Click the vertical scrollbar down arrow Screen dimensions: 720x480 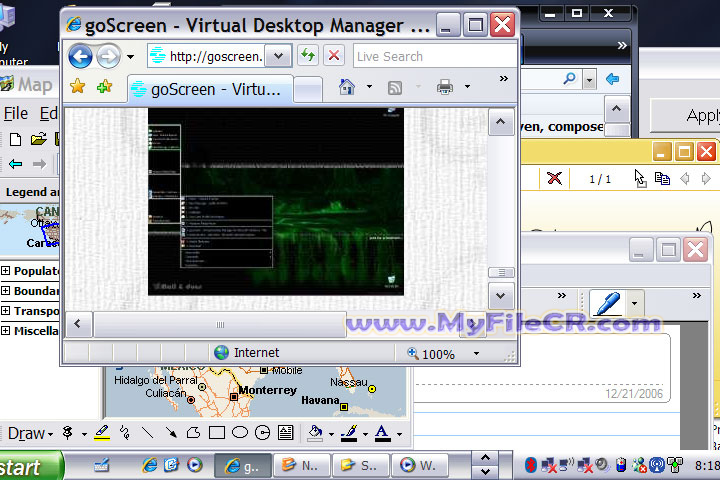501,296
